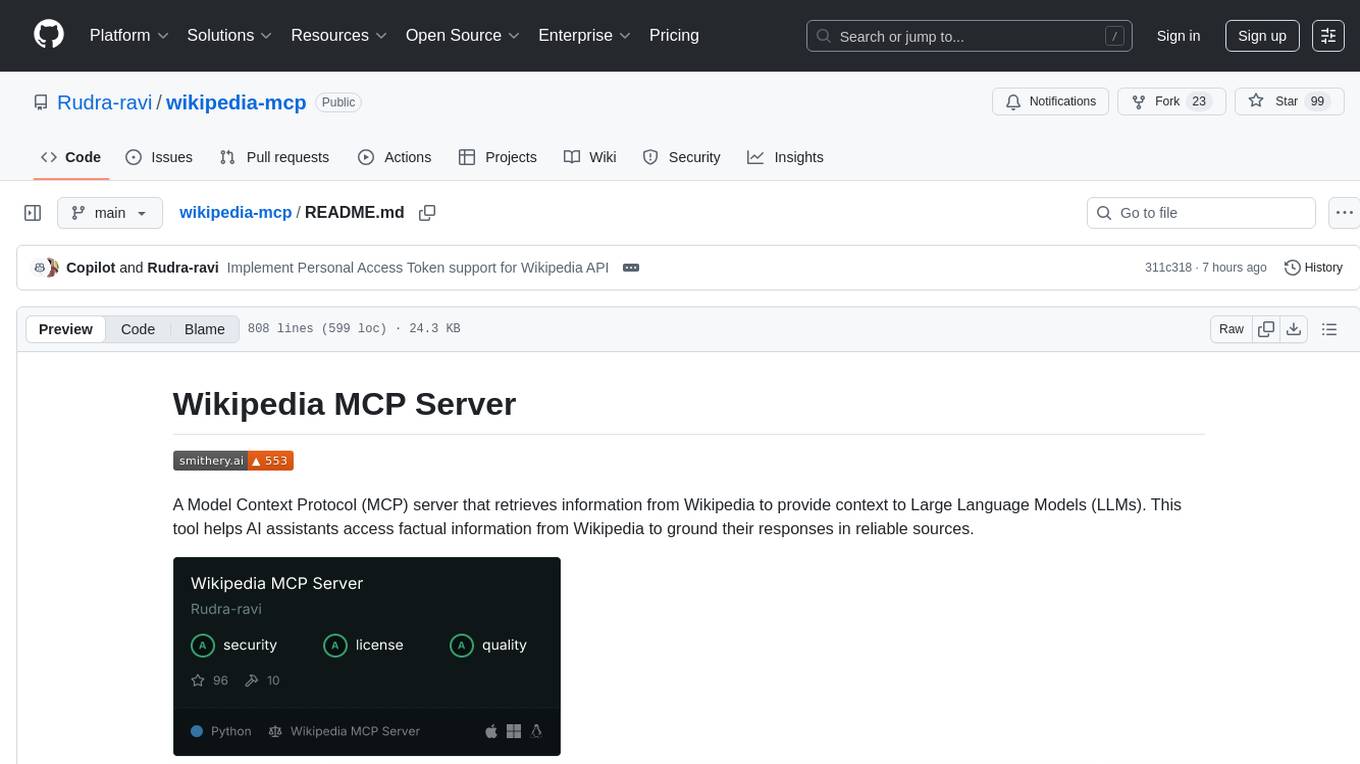Focus the Search or jump to field
This screenshot has height=764, width=1360.
click(969, 36)
